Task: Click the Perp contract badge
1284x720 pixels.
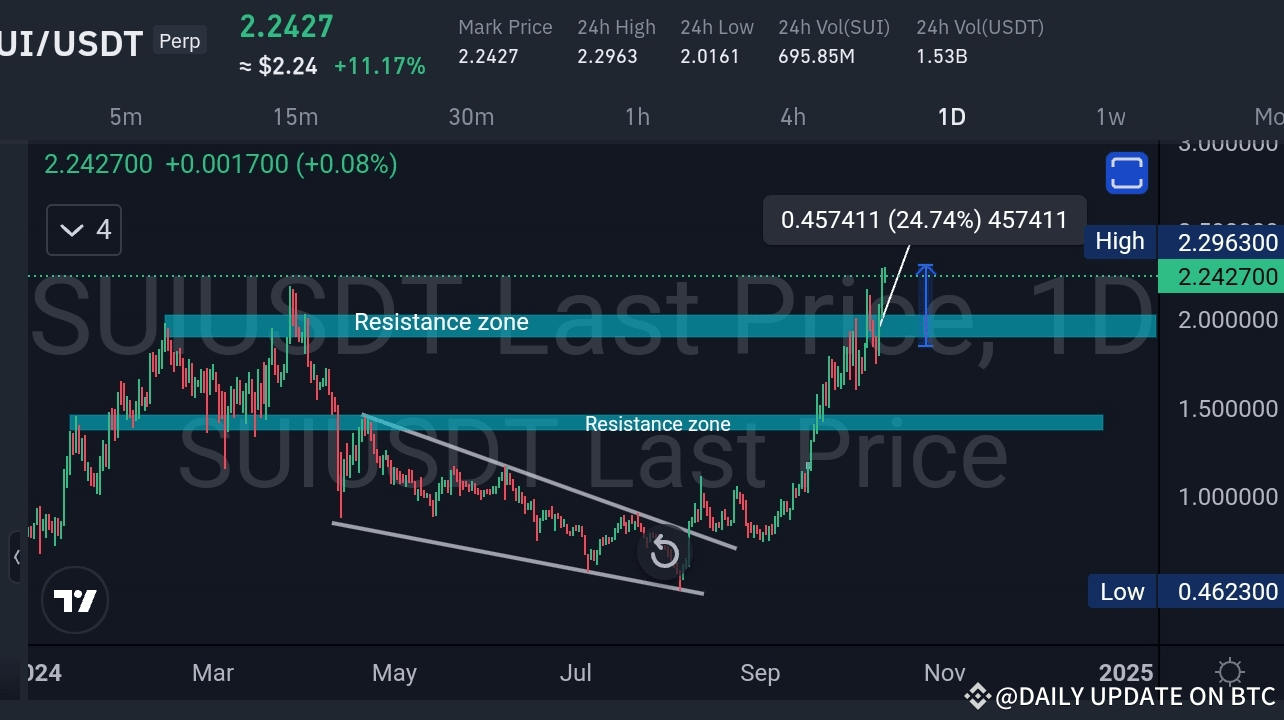Action: [x=179, y=41]
